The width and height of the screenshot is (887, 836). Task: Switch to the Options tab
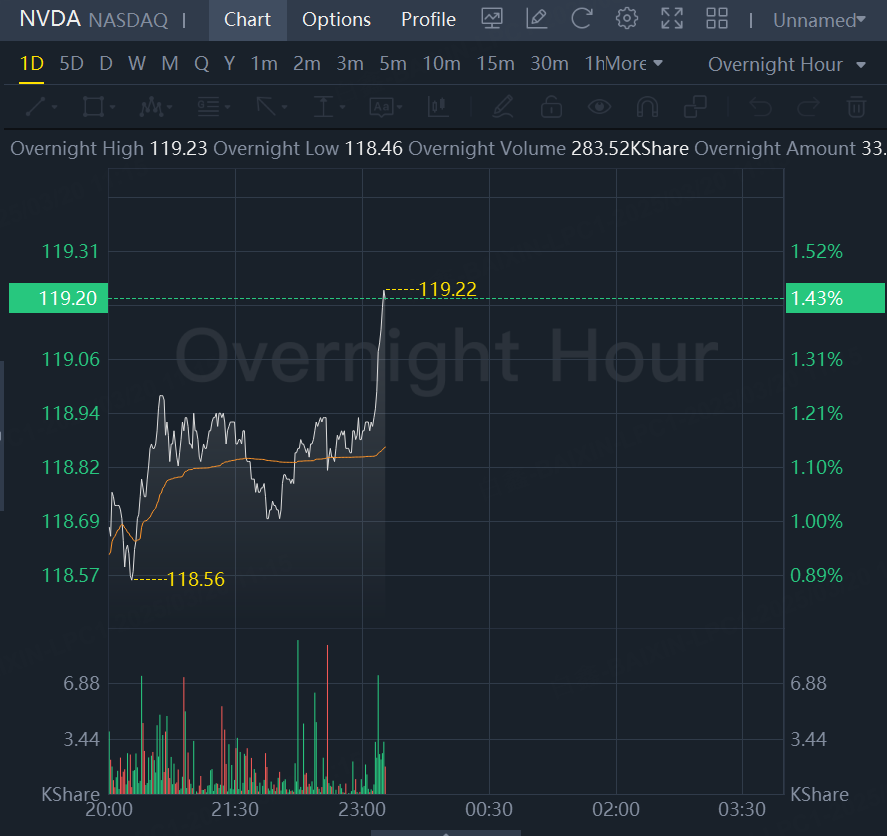pyautogui.click(x=336, y=20)
